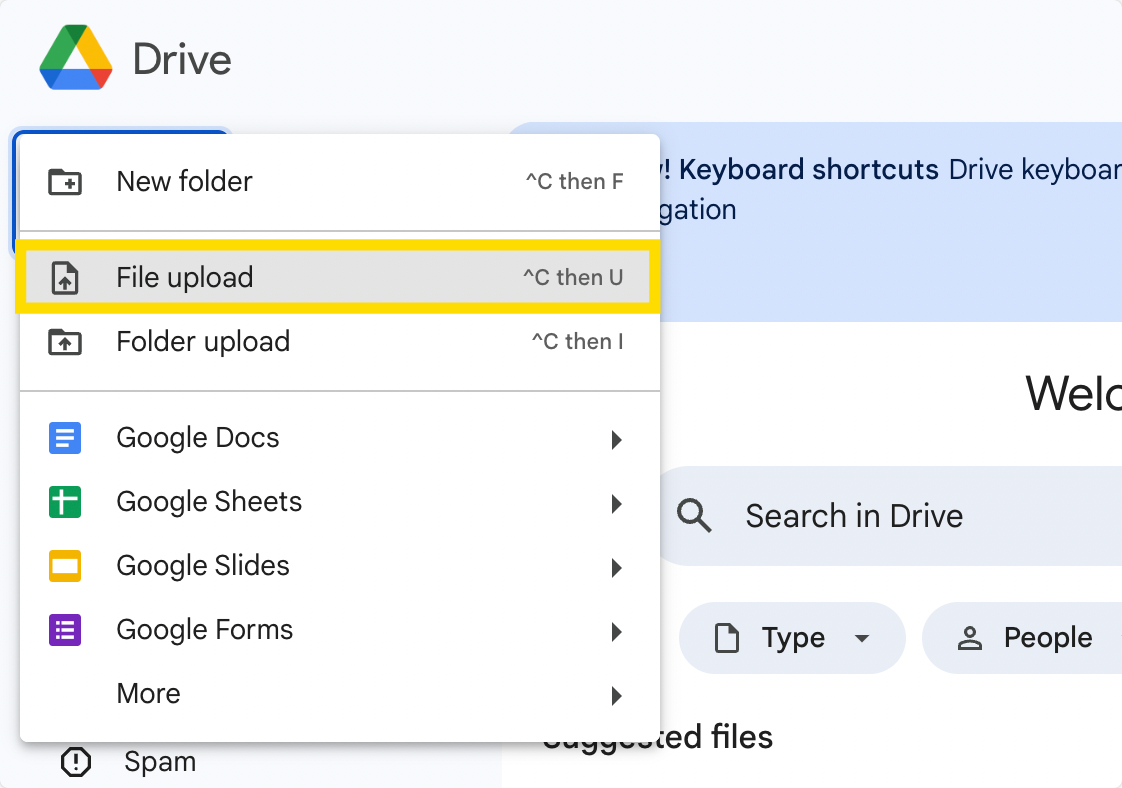
Task: Click the Drive title text
Action: coord(182,59)
